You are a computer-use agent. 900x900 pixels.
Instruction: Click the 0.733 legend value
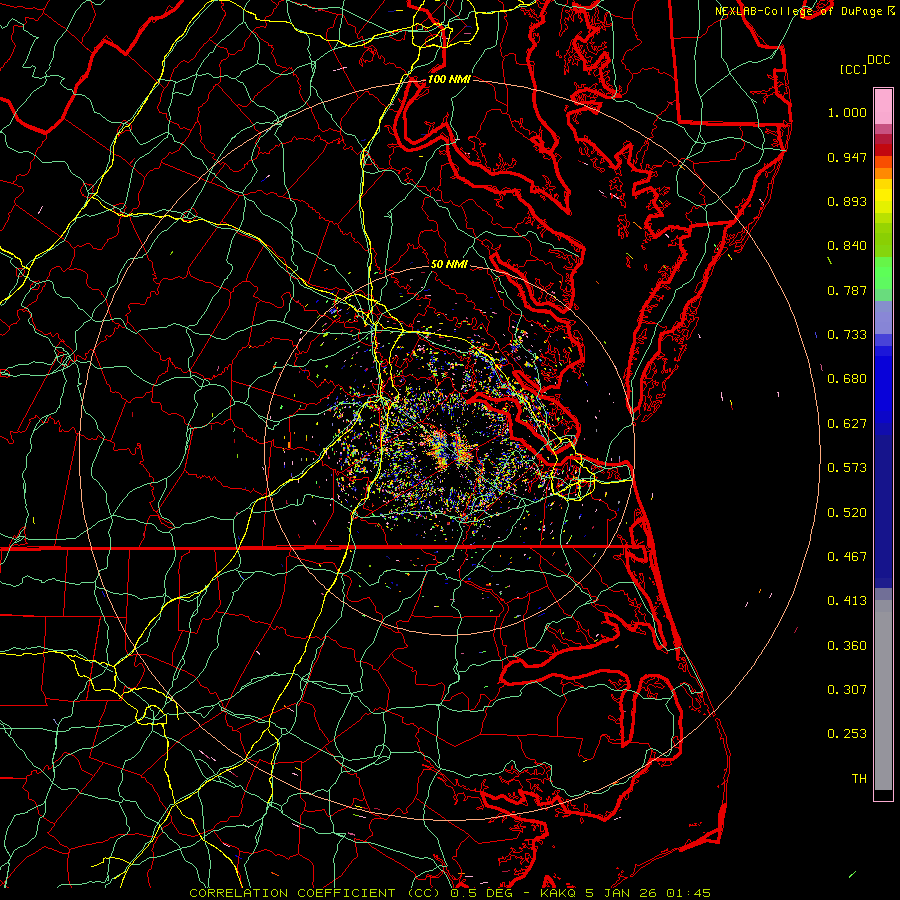coord(847,335)
